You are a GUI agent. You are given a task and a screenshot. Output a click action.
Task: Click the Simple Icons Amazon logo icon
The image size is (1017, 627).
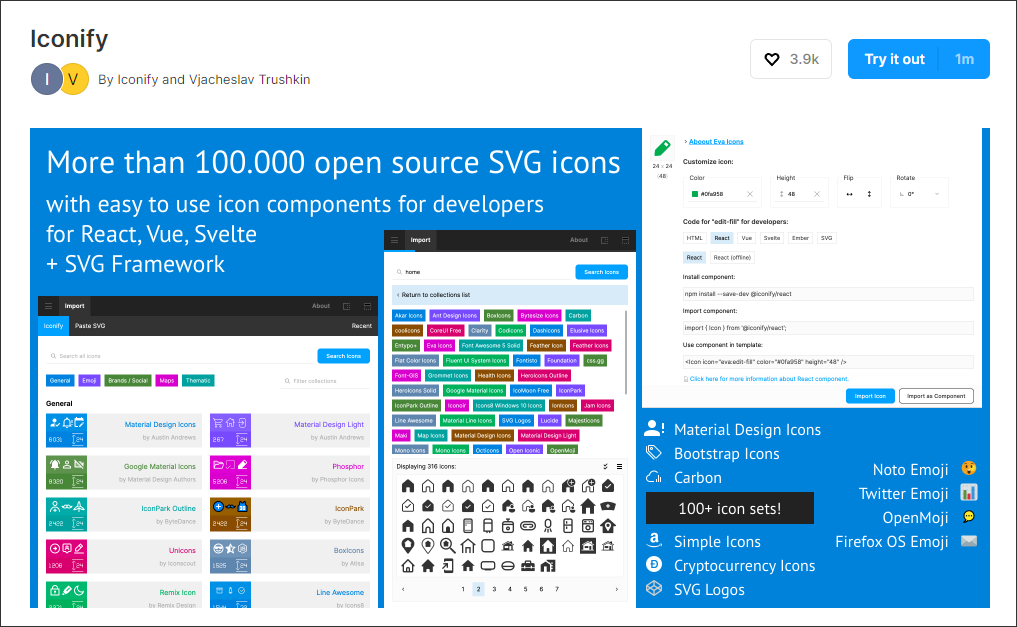(x=654, y=540)
